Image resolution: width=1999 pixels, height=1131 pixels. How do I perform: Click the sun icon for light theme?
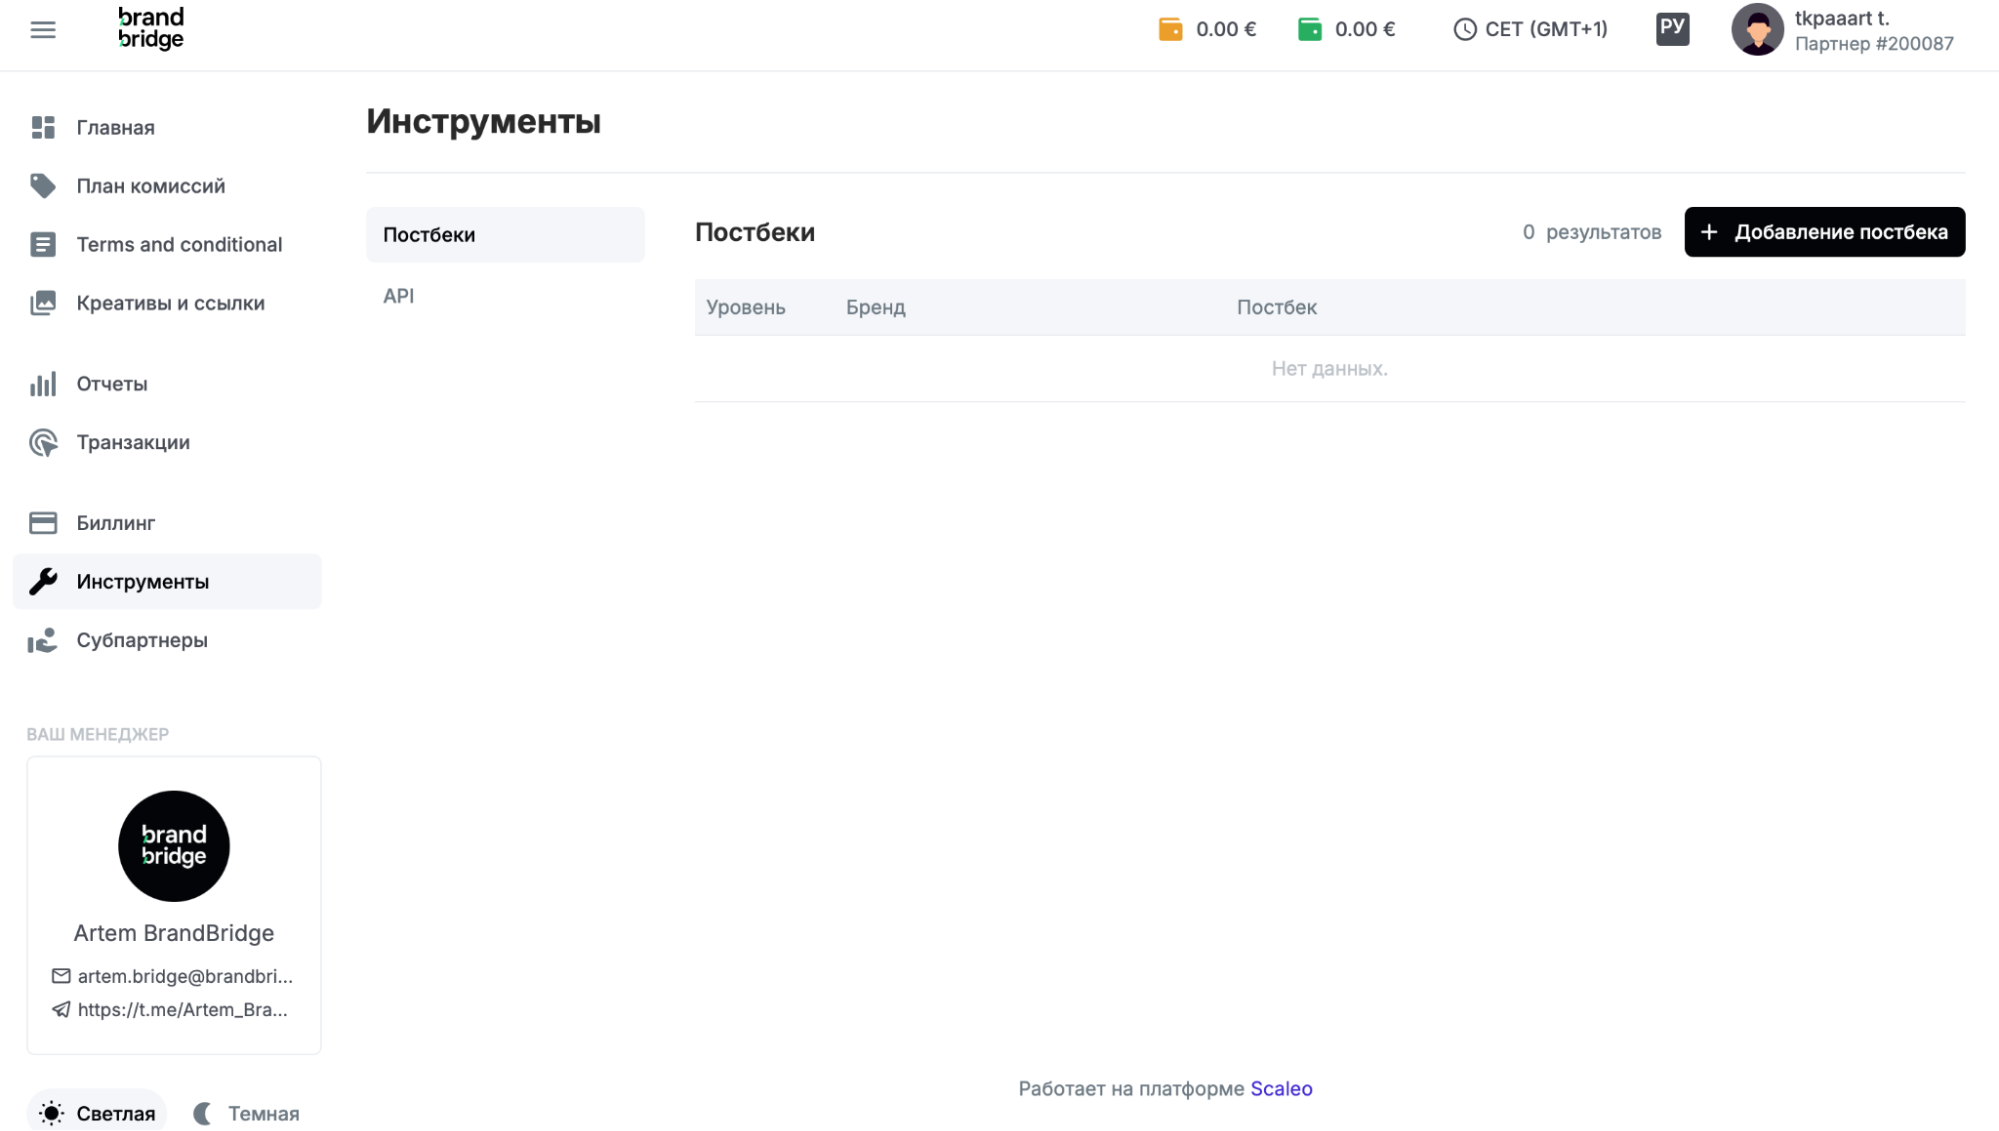click(52, 1113)
